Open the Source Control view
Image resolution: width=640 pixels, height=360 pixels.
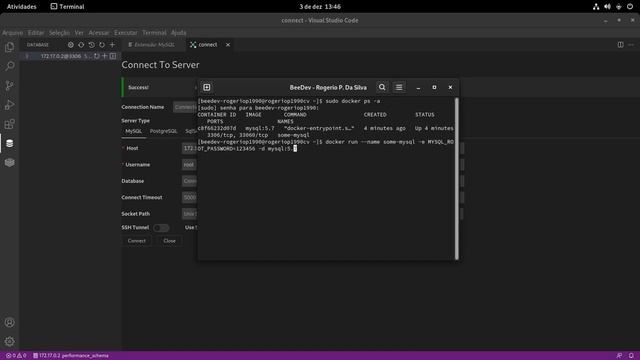pos(9,85)
